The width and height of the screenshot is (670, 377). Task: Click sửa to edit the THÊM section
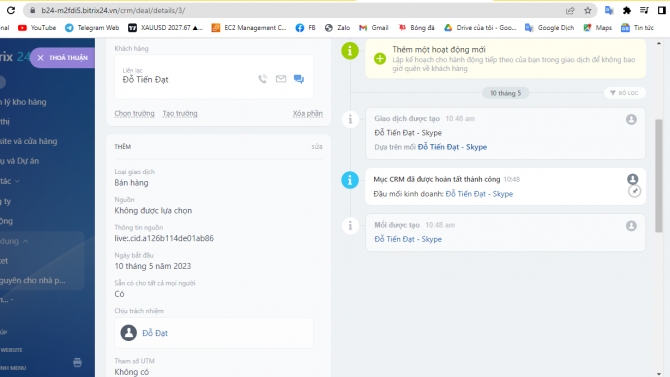(317, 147)
